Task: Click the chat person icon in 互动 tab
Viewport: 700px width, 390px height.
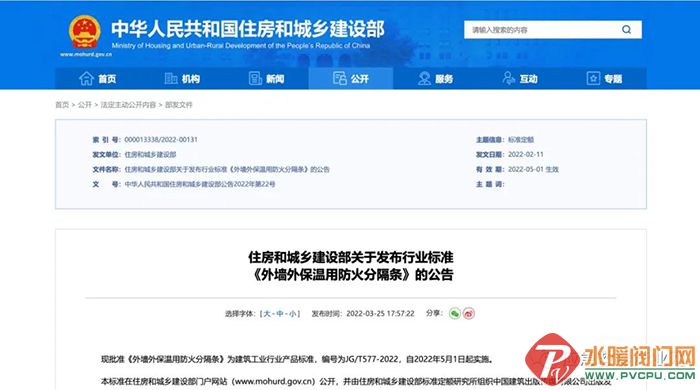Action: (x=508, y=79)
